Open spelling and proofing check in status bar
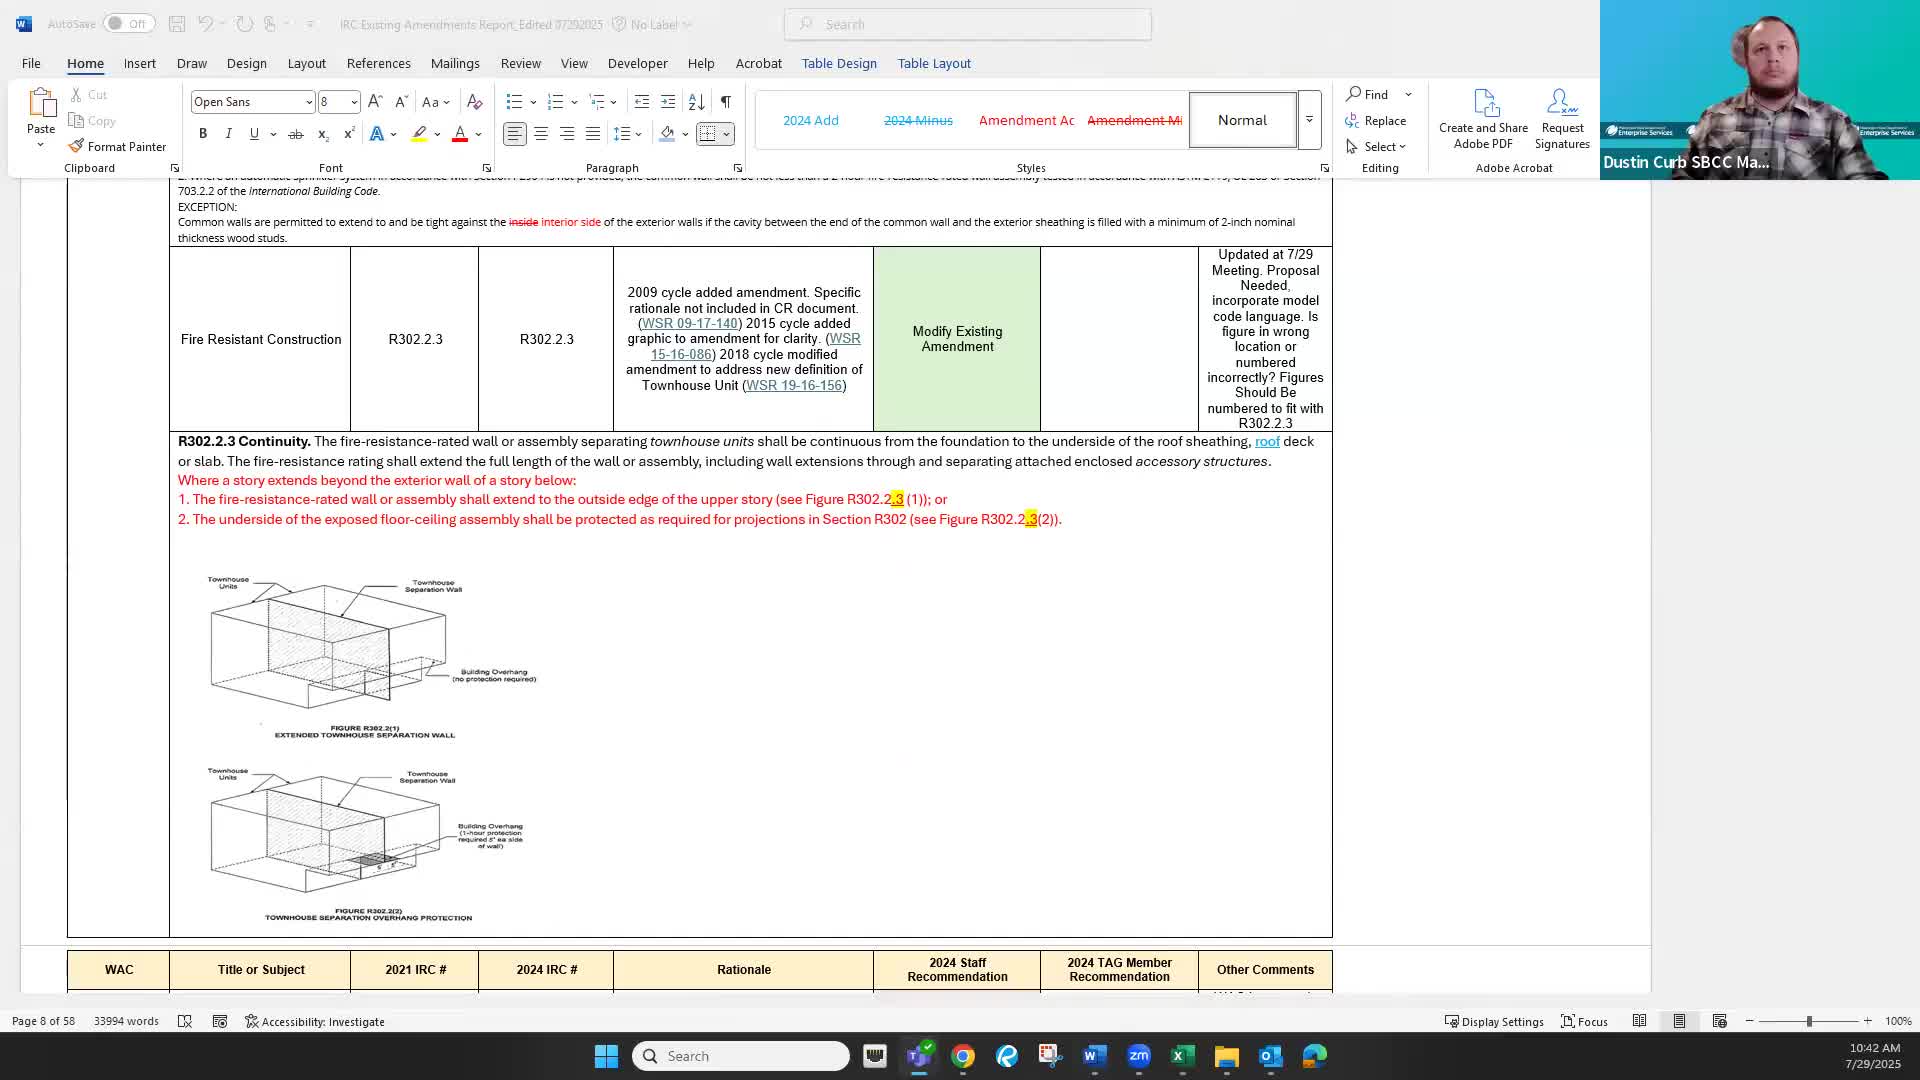Image resolution: width=1920 pixels, height=1080 pixels. (185, 1021)
